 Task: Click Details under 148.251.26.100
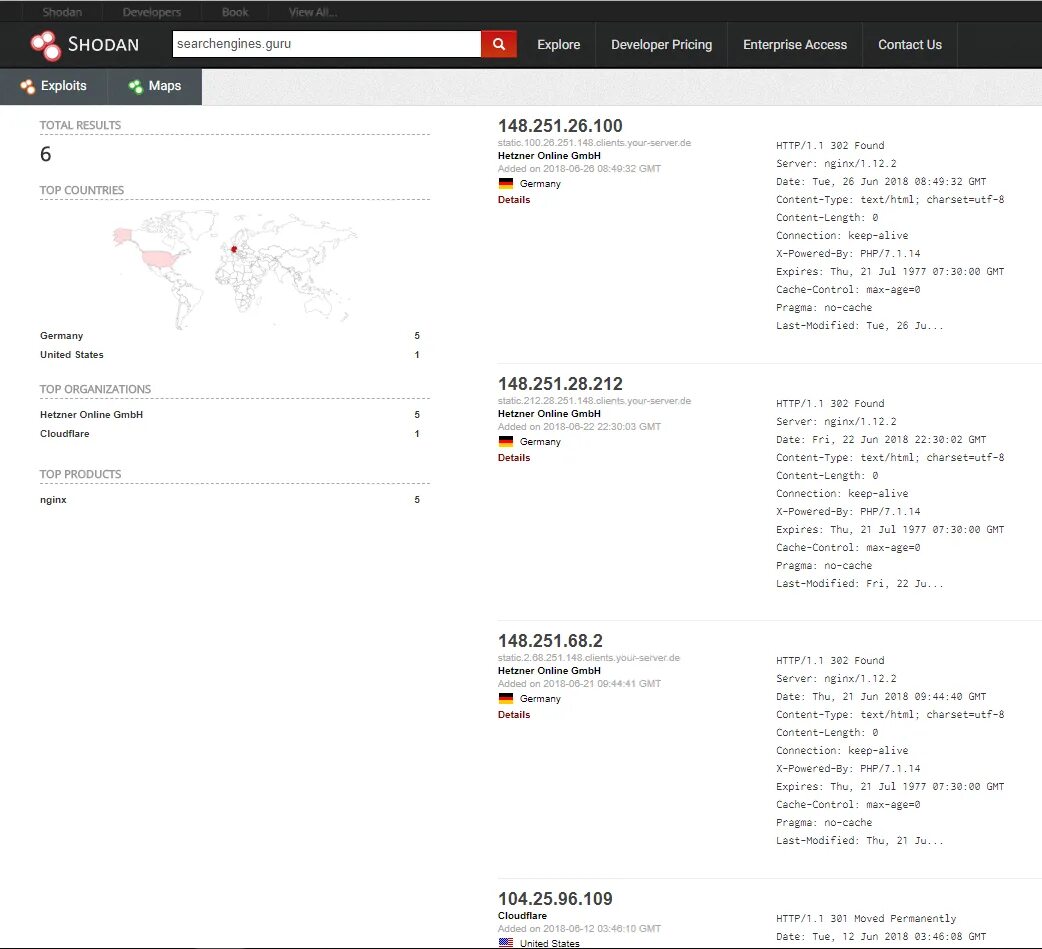tap(514, 199)
